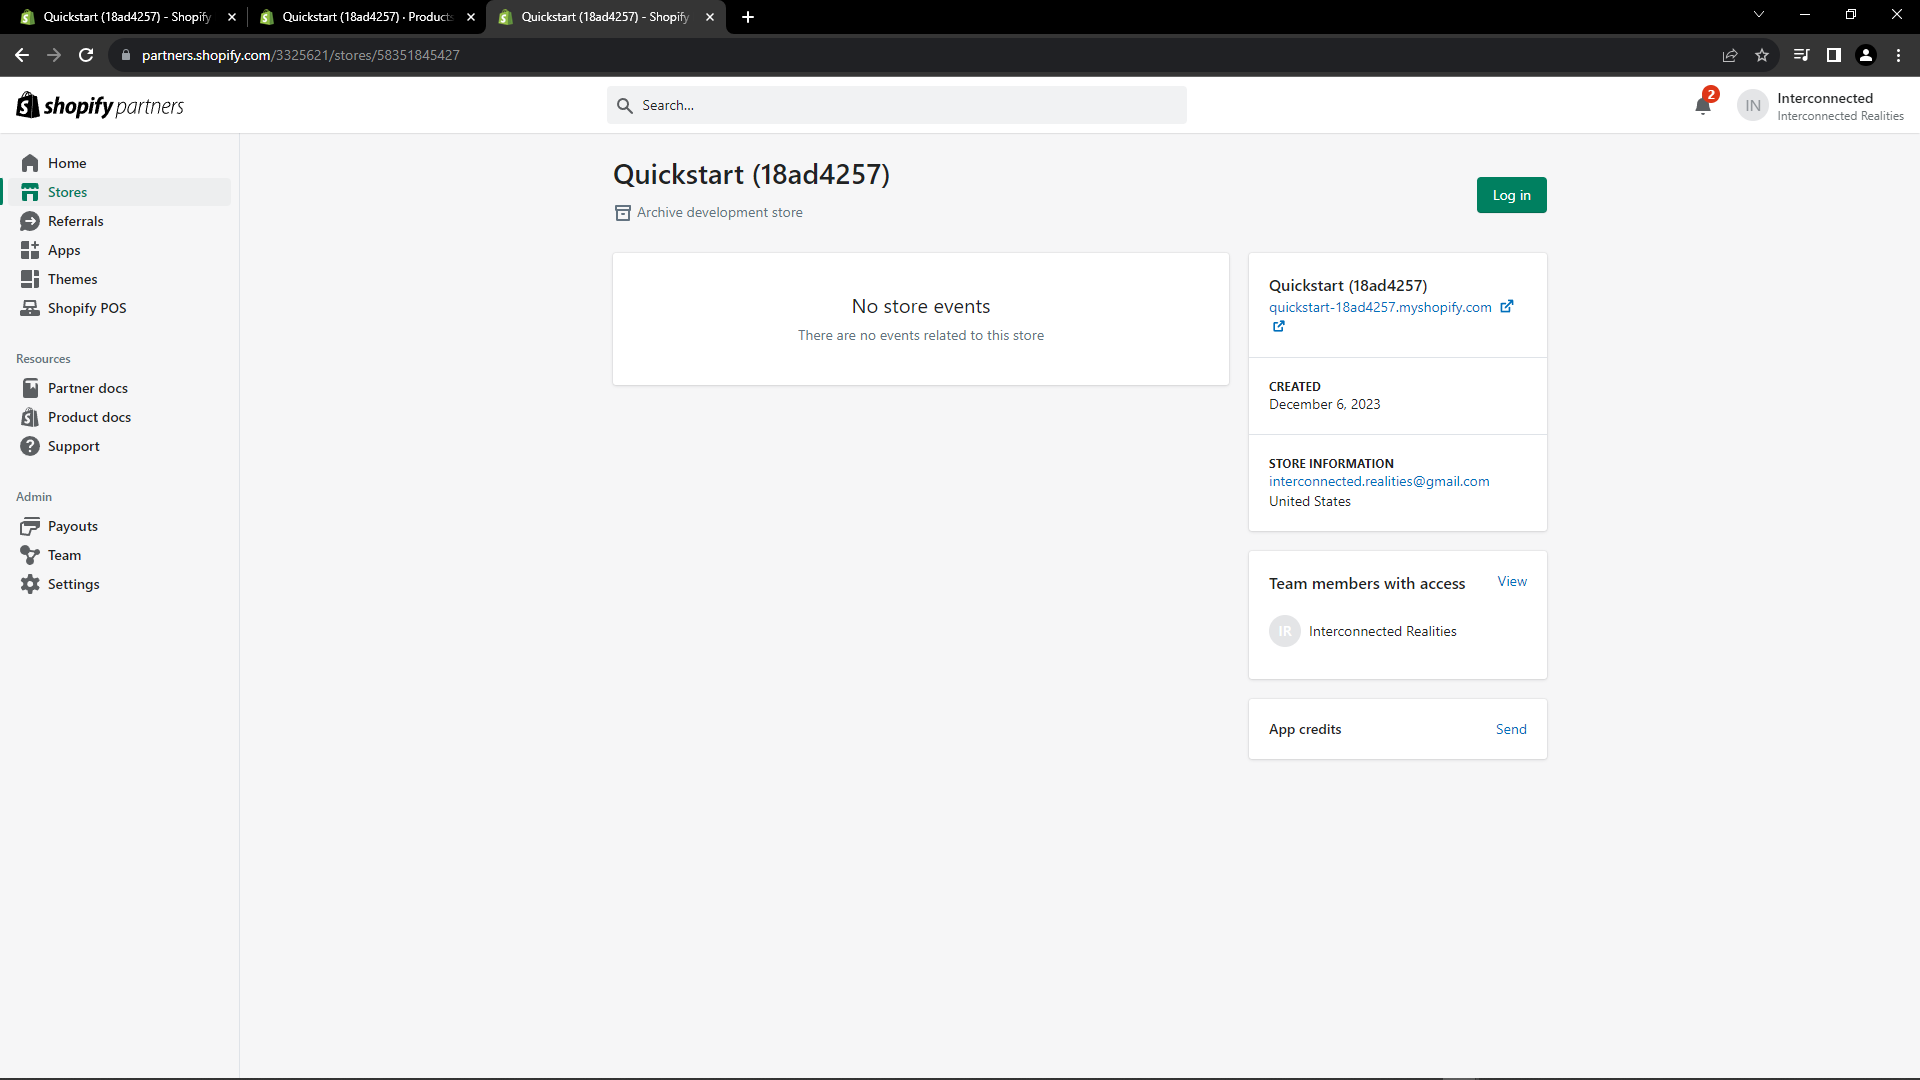1920x1080 pixels.
Task: Open Referrals from the sidebar
Action: (75, 221)
